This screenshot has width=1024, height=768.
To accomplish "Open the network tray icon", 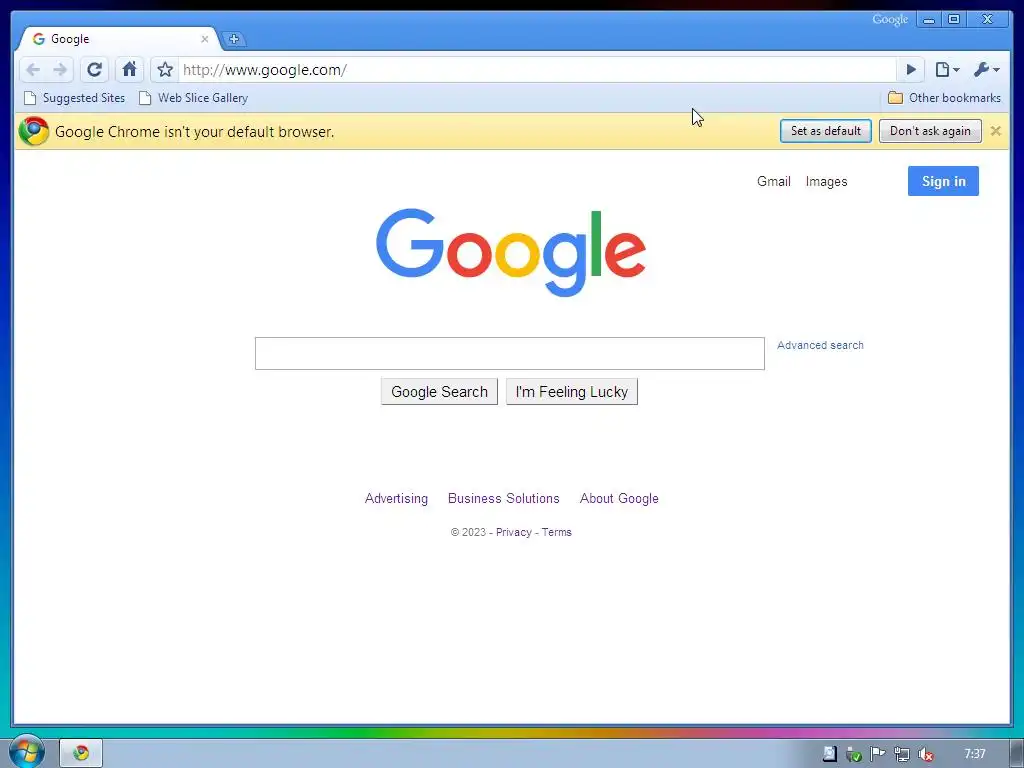I will pyautogui.click(x=902, y=754).
